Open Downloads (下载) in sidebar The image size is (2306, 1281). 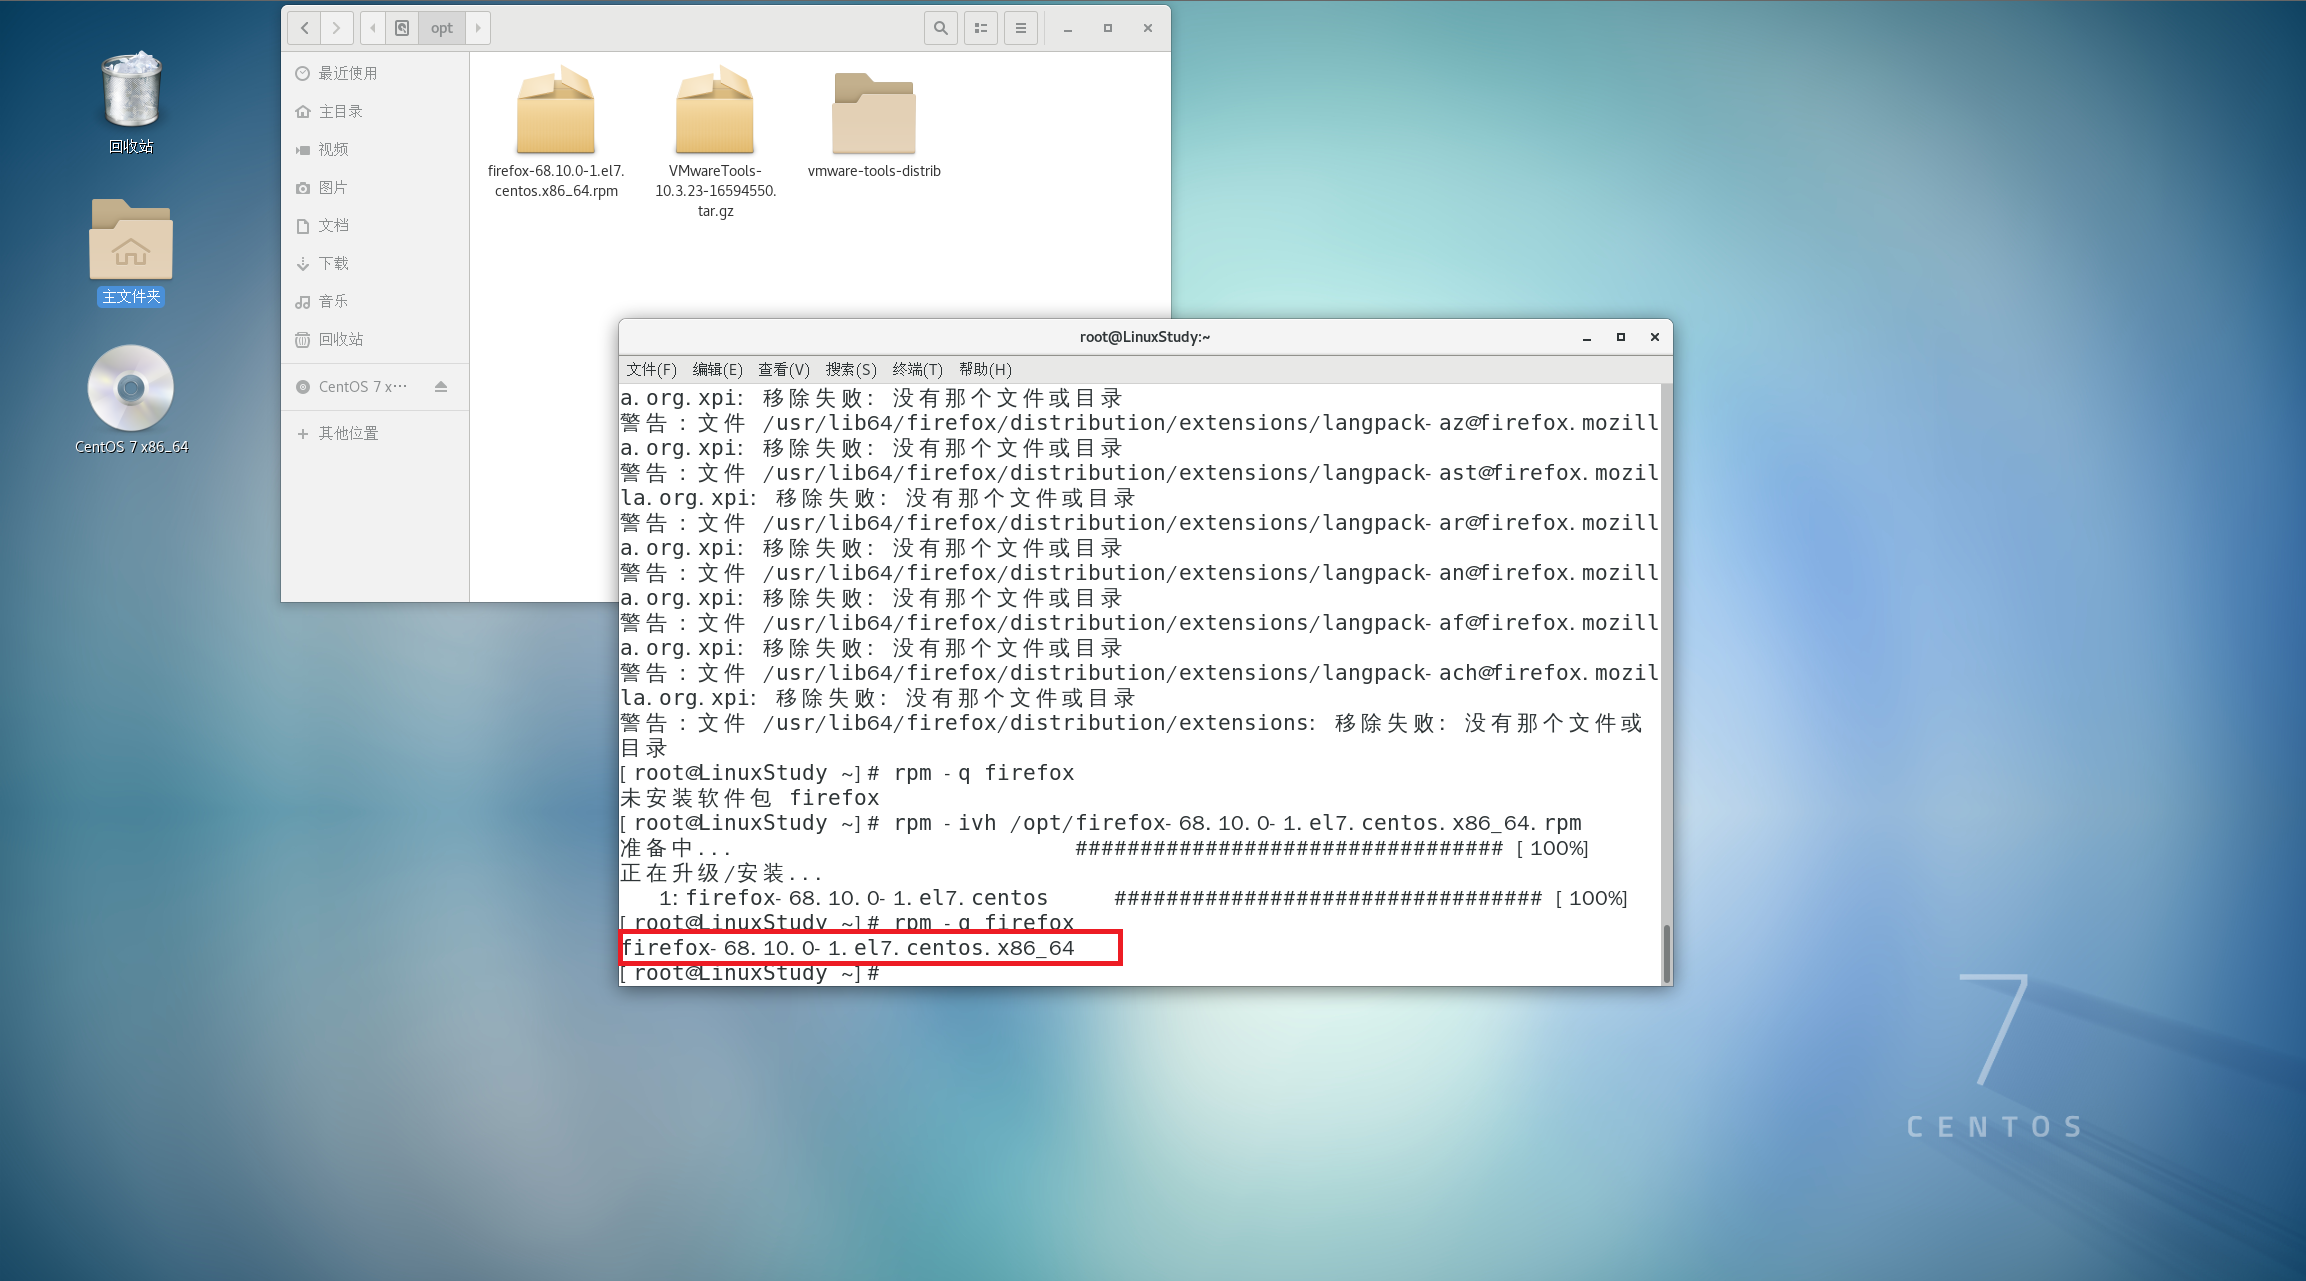tap(375, 263)
